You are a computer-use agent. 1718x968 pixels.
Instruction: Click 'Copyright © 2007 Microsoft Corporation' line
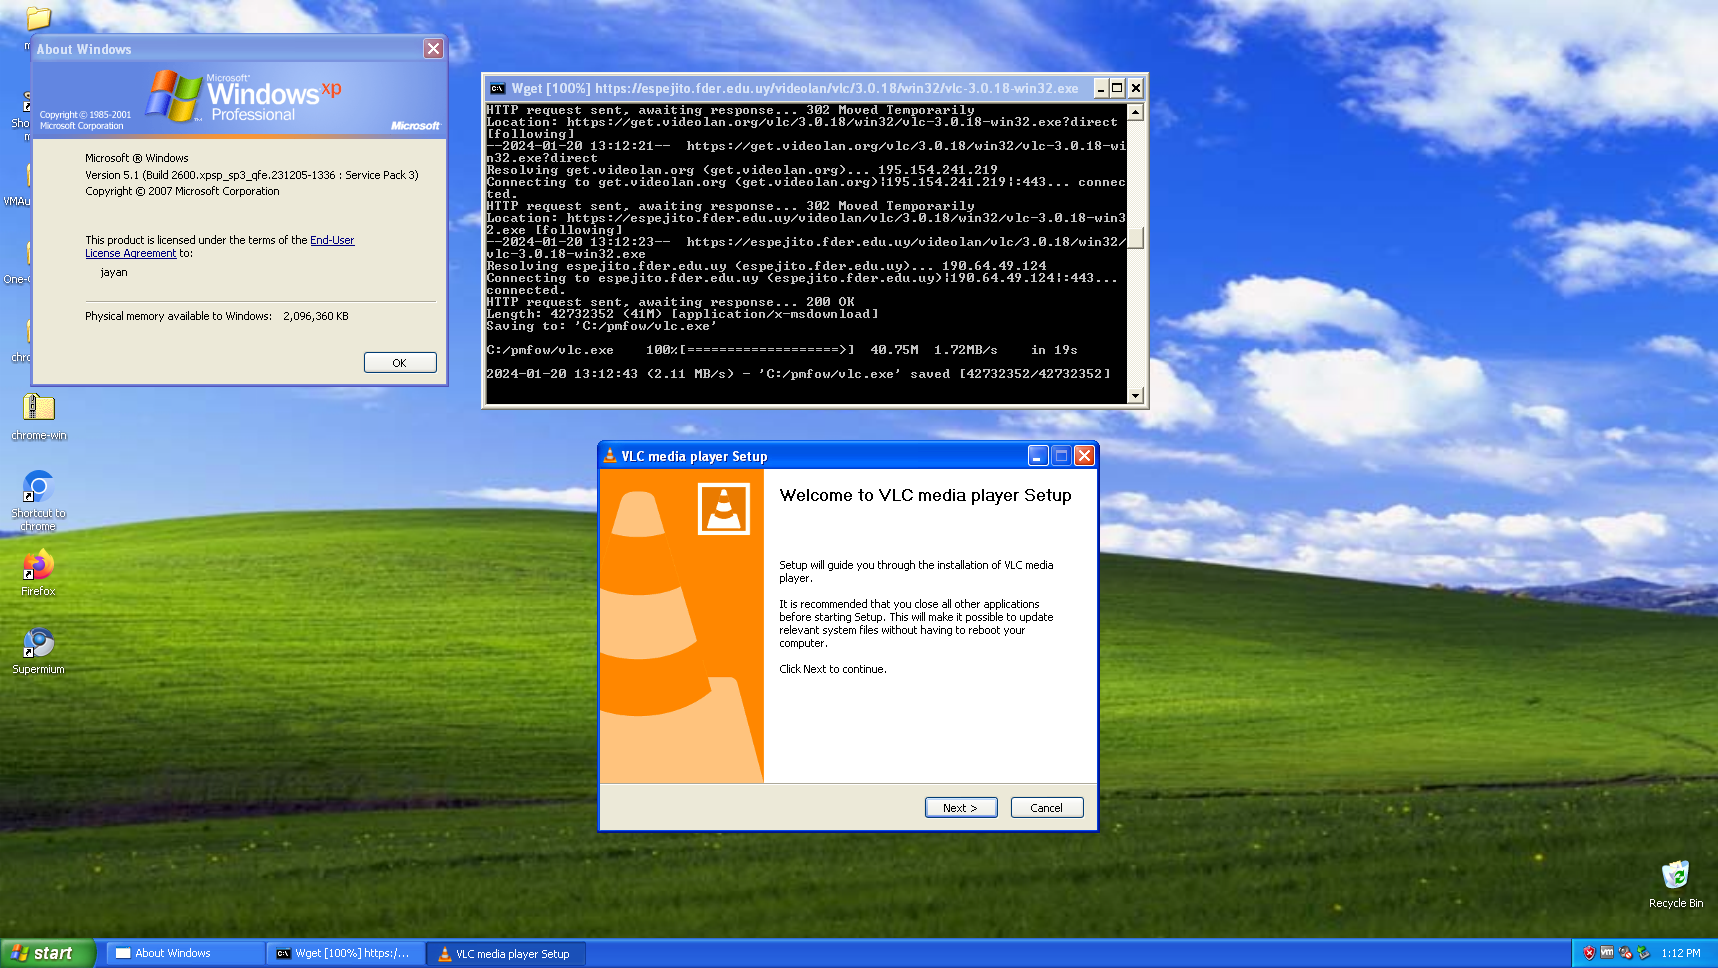click(182, 191)
